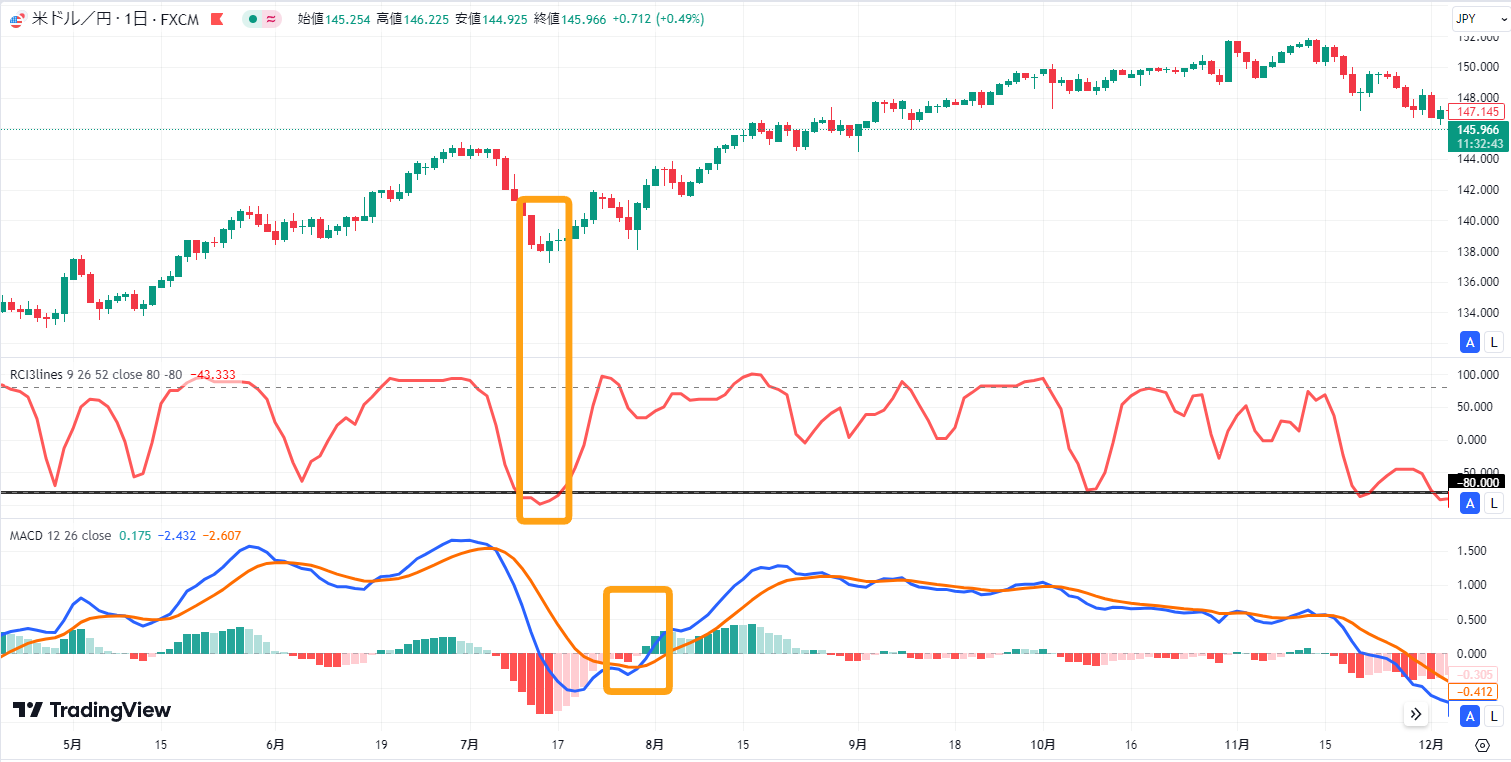This screenshot has height=762, width=1511.
Task: Click the close value 145.966 in header
Action: point(582,19)
